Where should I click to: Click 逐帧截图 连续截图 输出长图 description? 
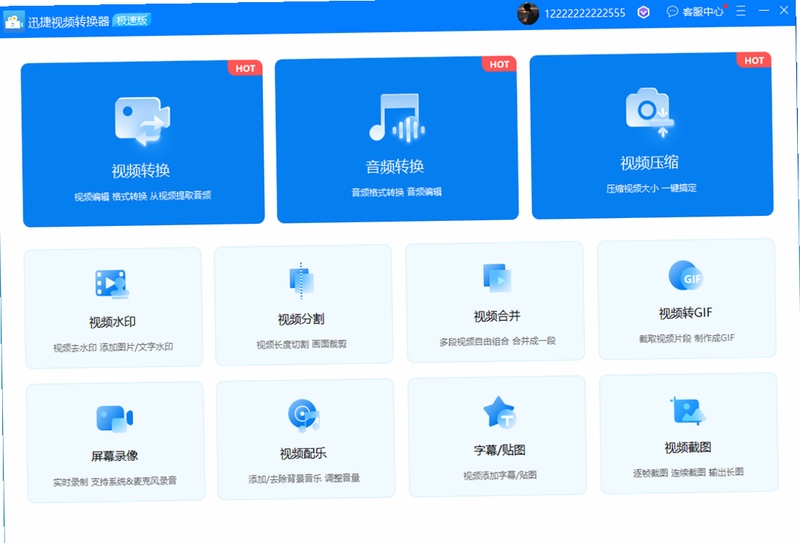click(688, 473)
